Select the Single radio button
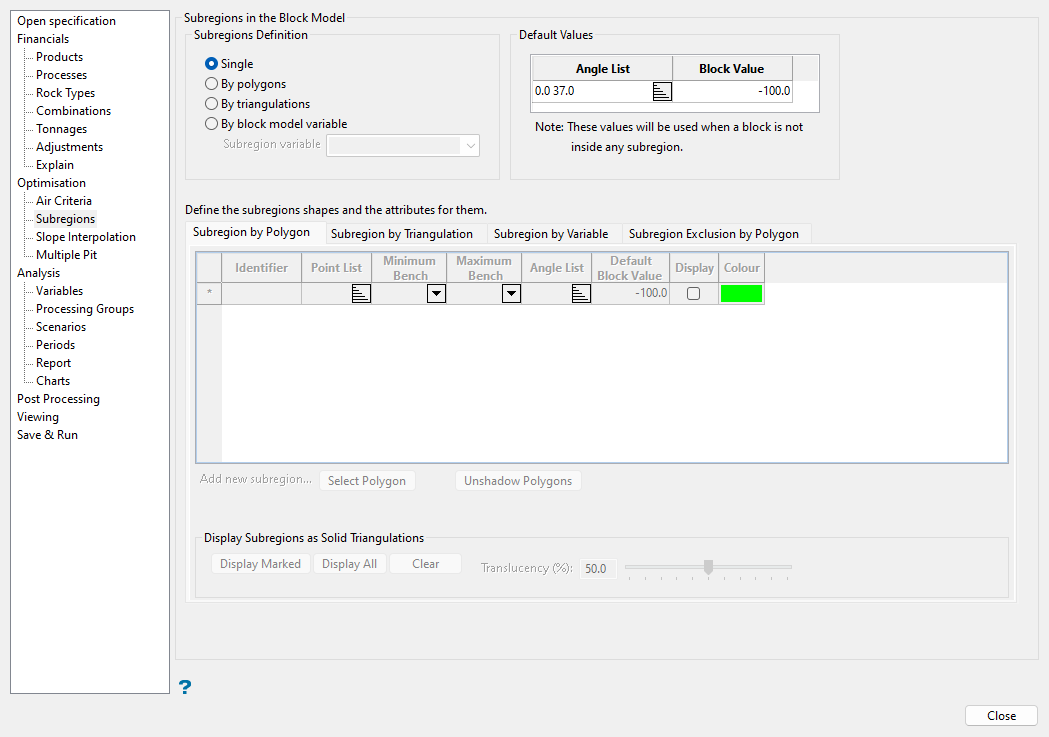Viewport: 1049px width, 737px height. click(x=211, y=64)
